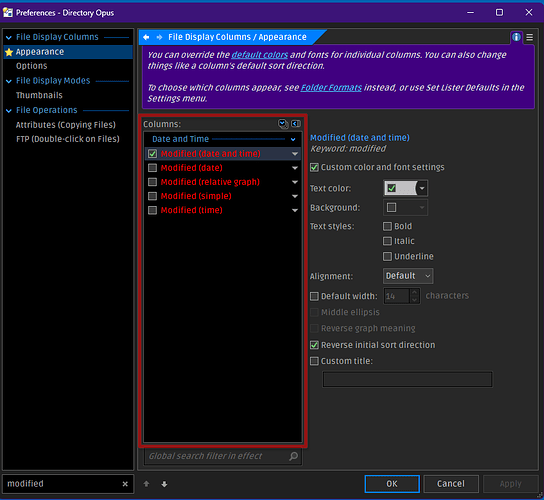Open the Alignment Default dropdown
544x500 pixels.
[408, 276]
